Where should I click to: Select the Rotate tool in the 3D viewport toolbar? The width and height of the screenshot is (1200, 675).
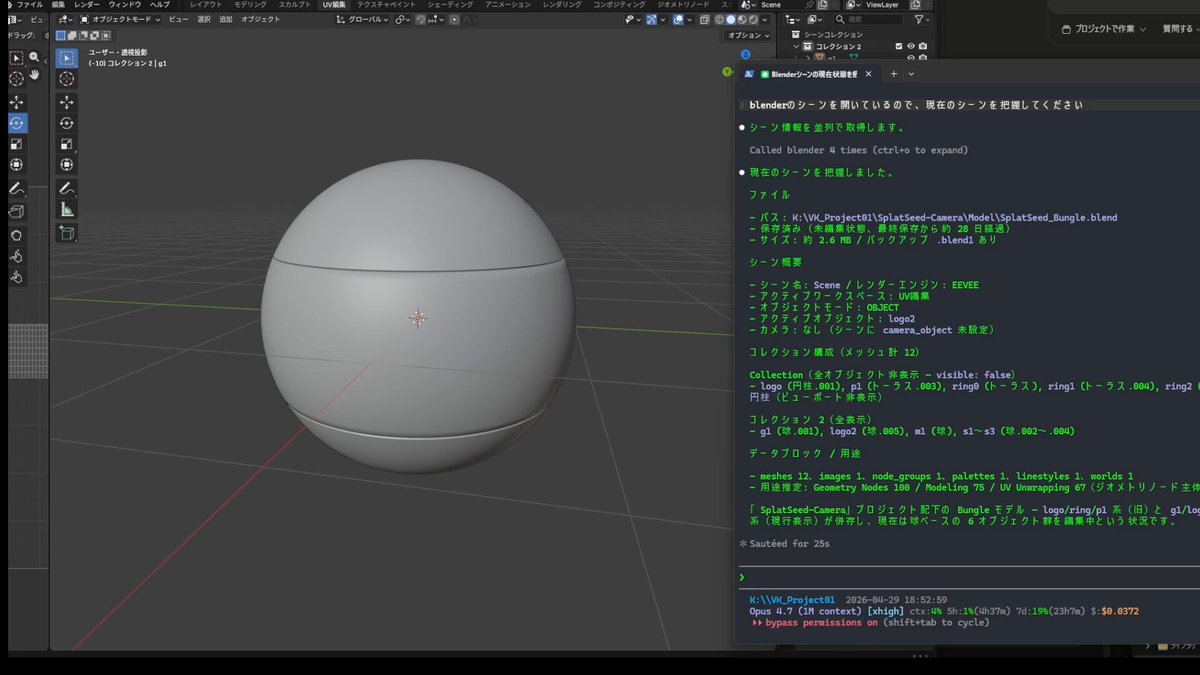pos(67,123)
